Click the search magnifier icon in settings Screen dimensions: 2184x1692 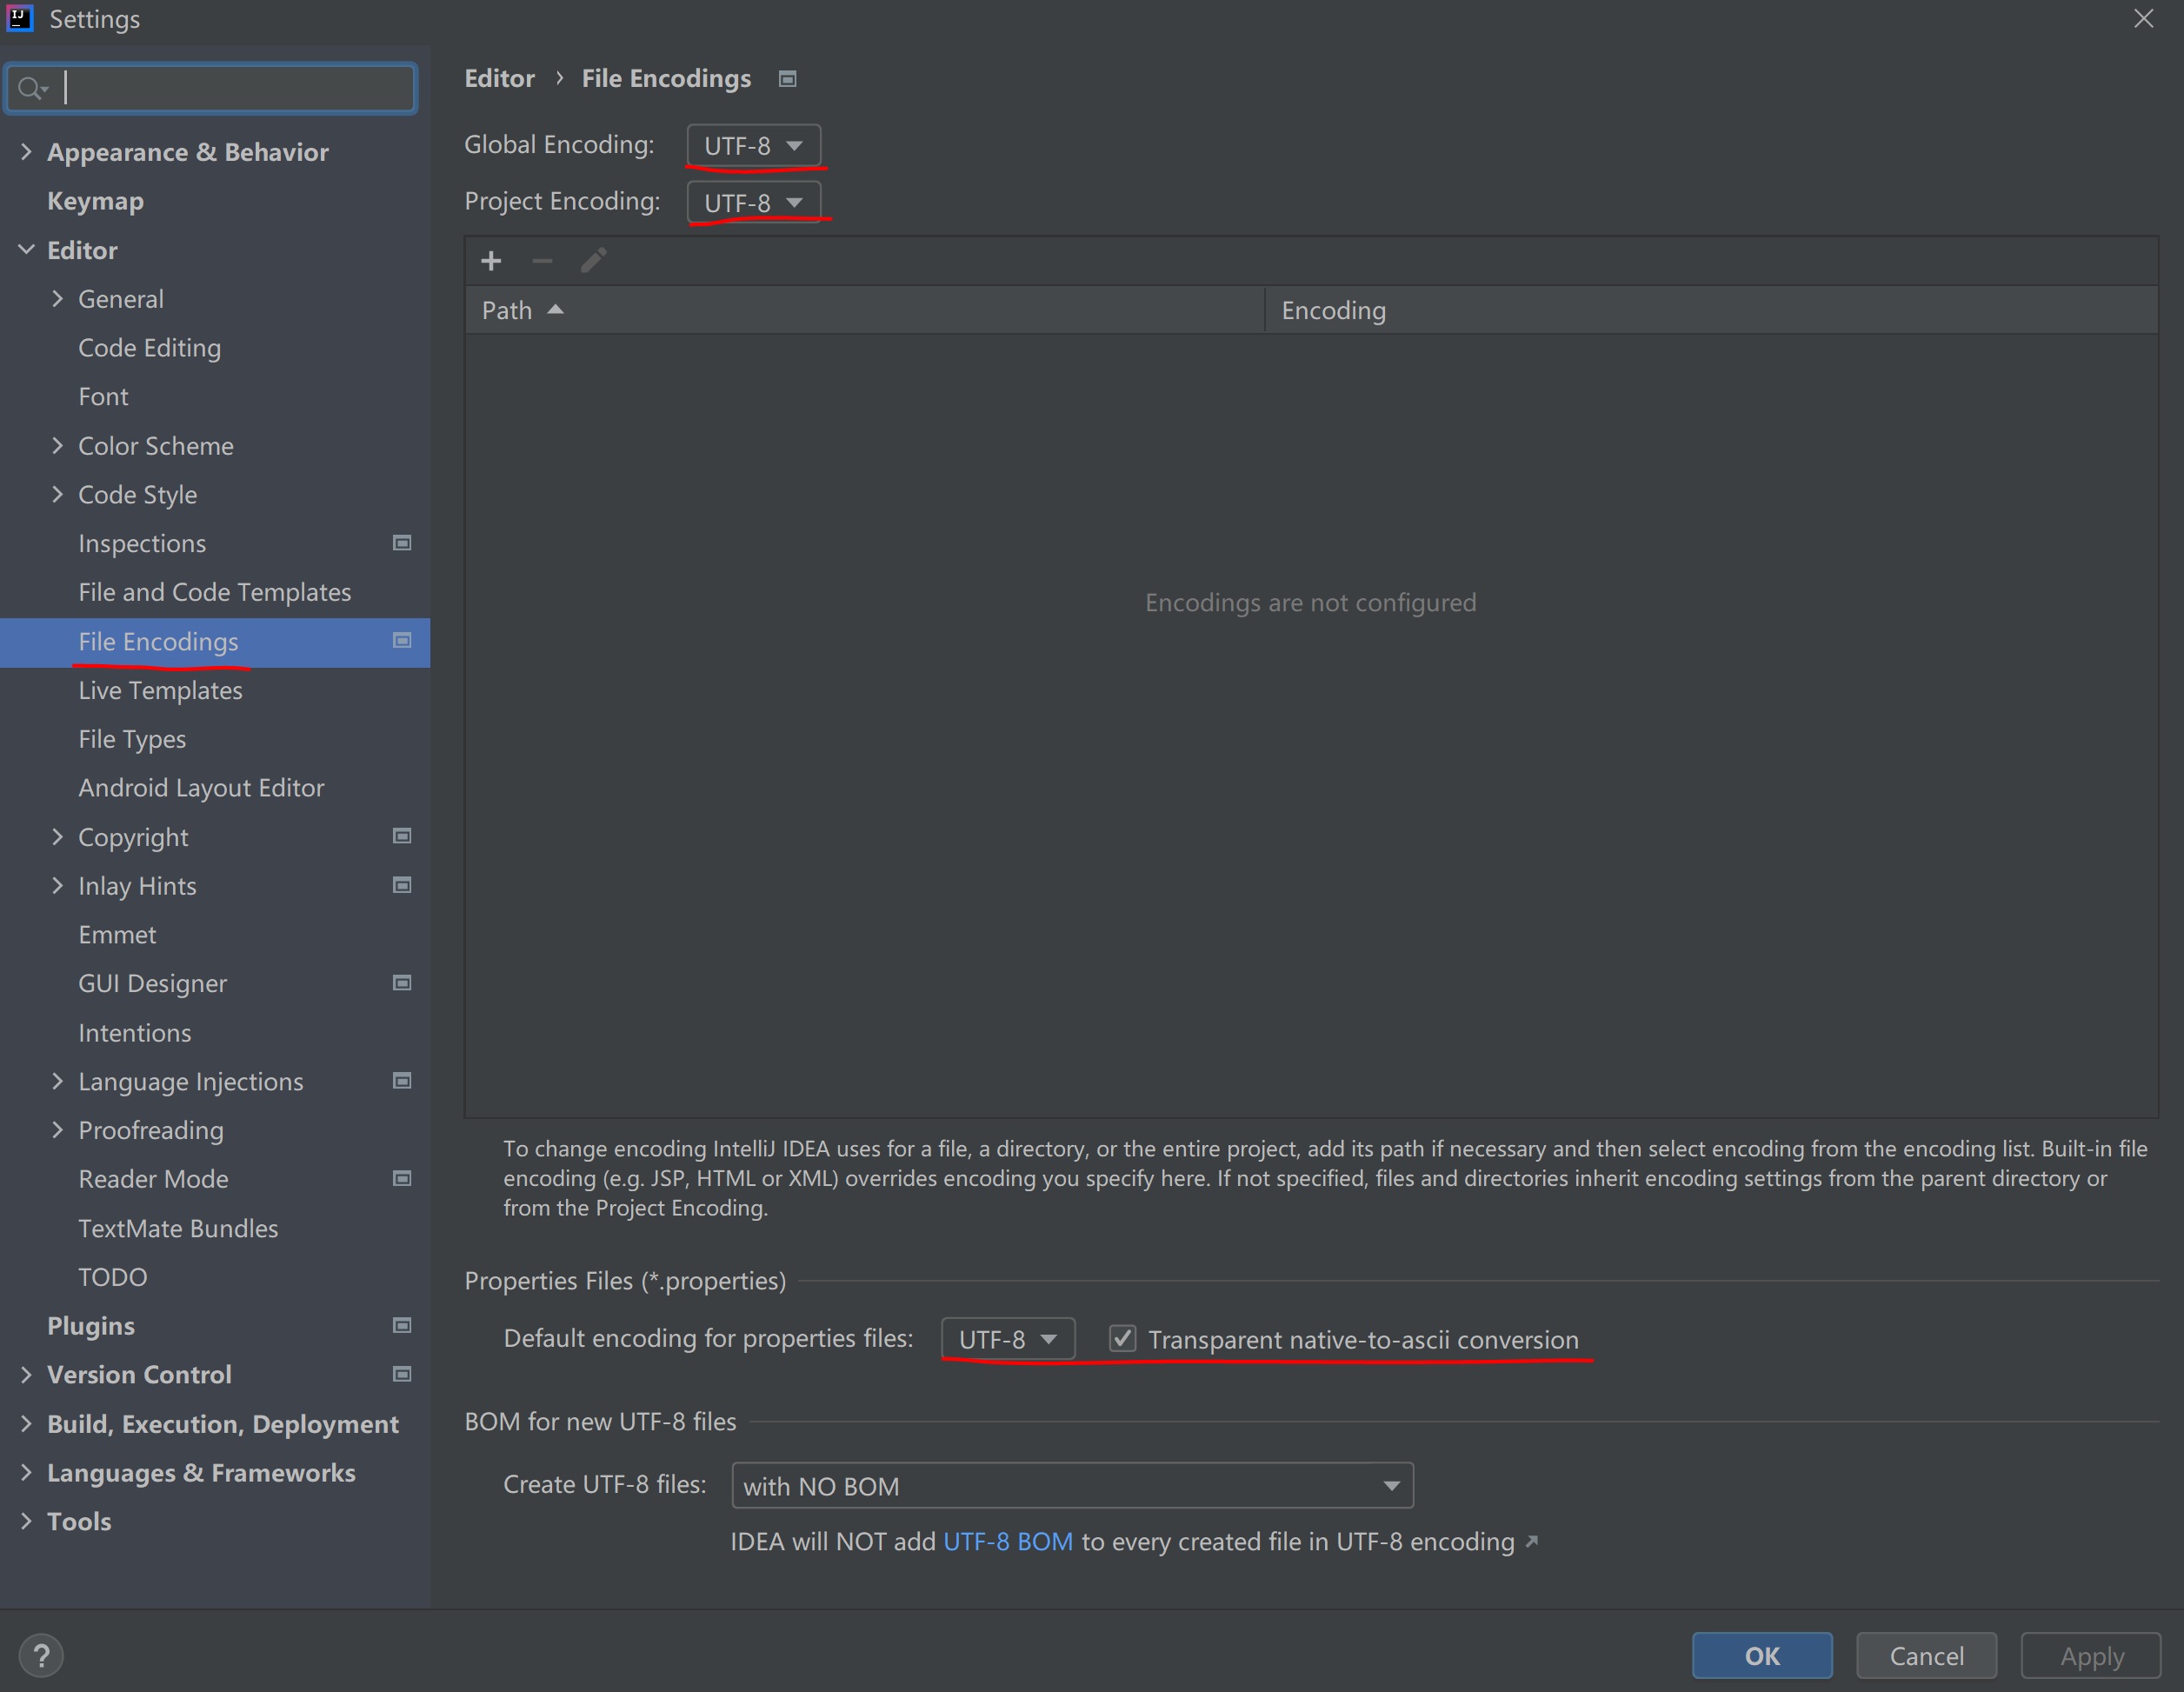[32, 89]
